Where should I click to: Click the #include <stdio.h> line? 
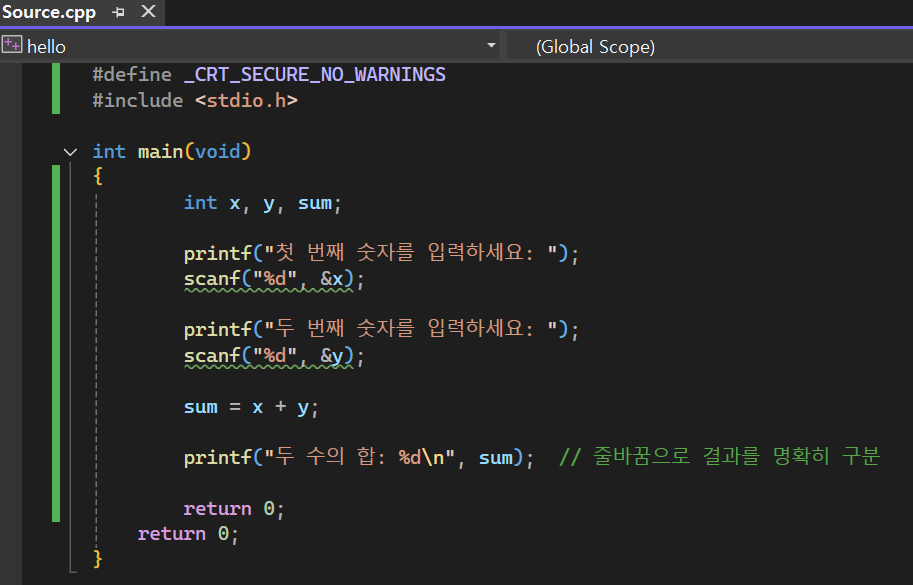pyautogui.click(x=195, y=100)
